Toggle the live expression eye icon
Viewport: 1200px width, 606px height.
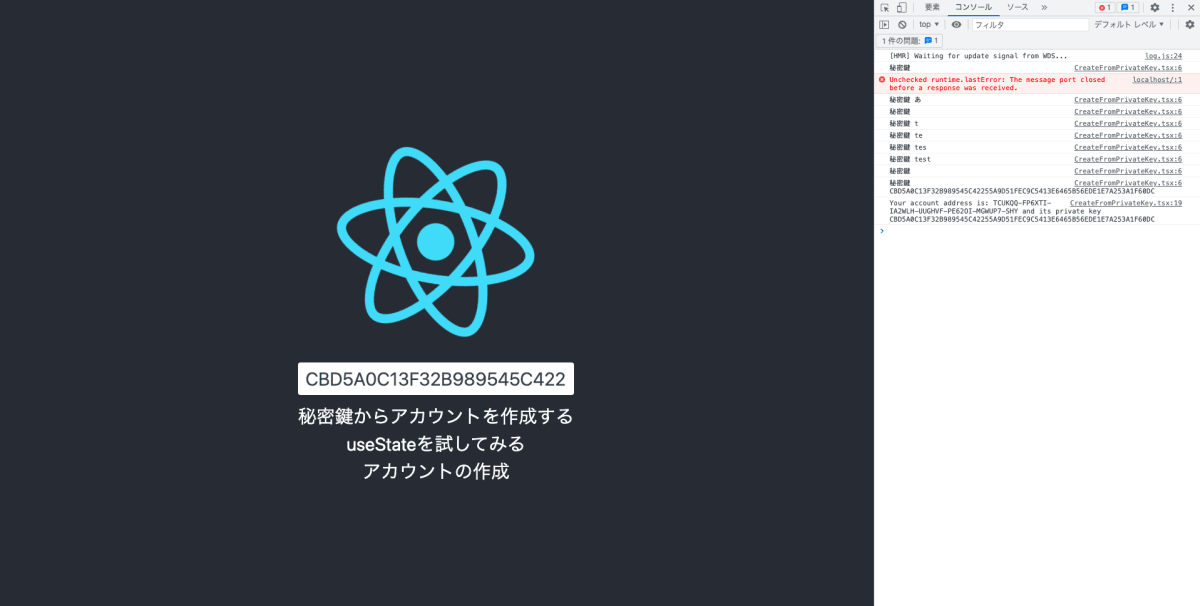point(957,24)
